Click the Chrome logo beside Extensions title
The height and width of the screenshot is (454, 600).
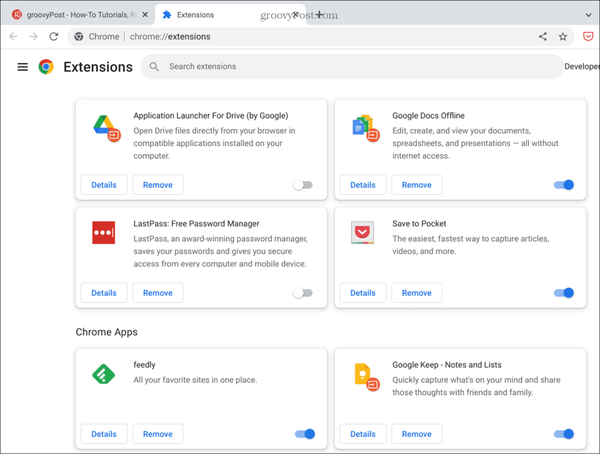[46, 67]
